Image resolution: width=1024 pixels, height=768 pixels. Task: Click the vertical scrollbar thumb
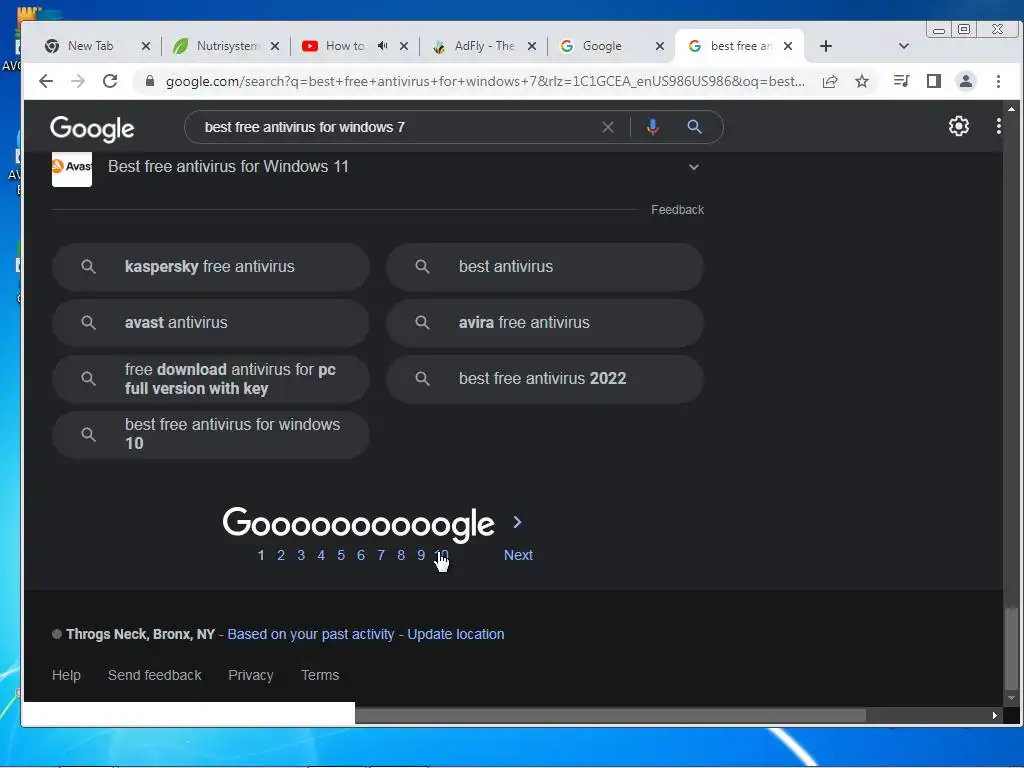(1011, 648)
